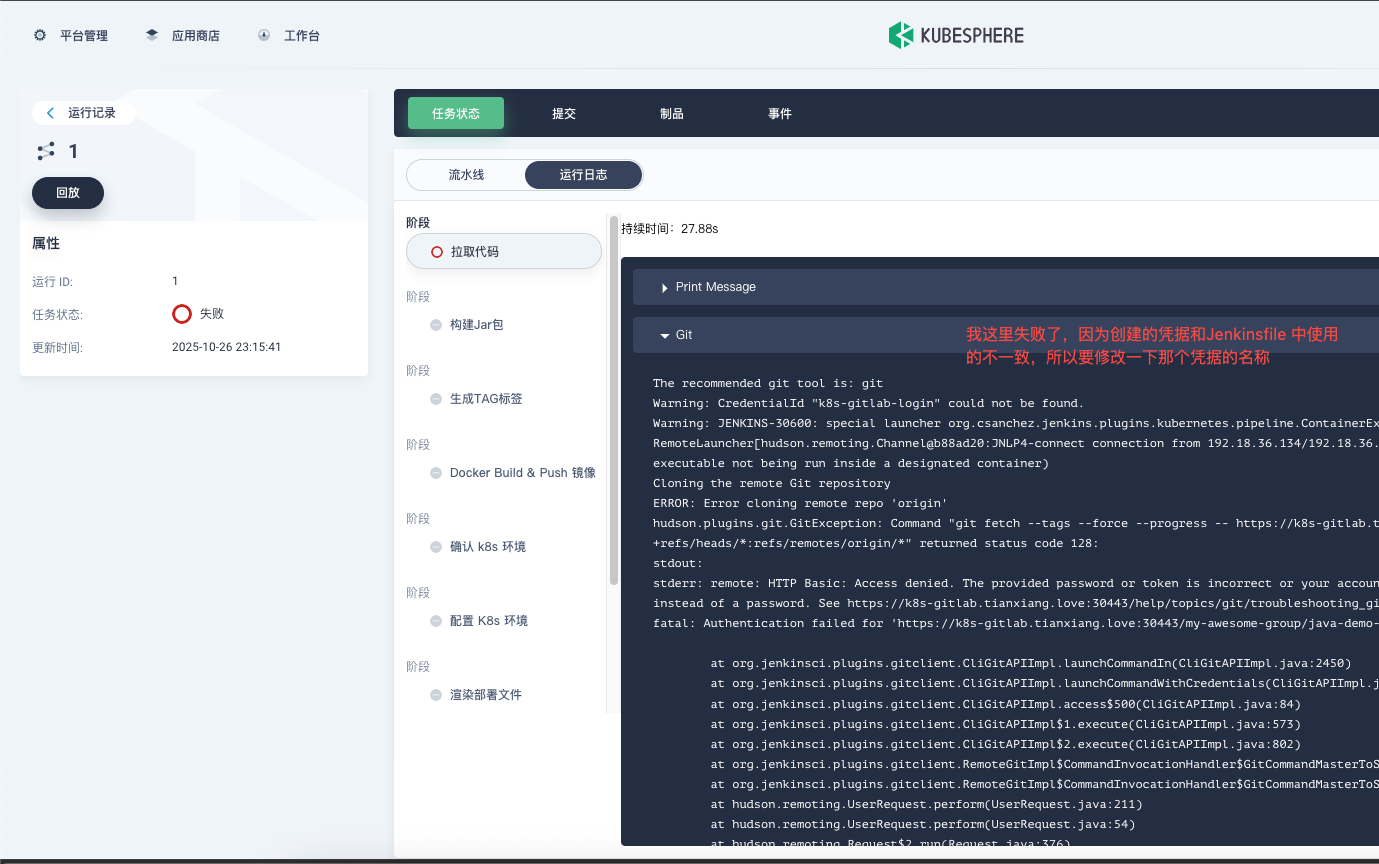
Task: Switch to the 流水线 view toggle
Action: [466, 175]
